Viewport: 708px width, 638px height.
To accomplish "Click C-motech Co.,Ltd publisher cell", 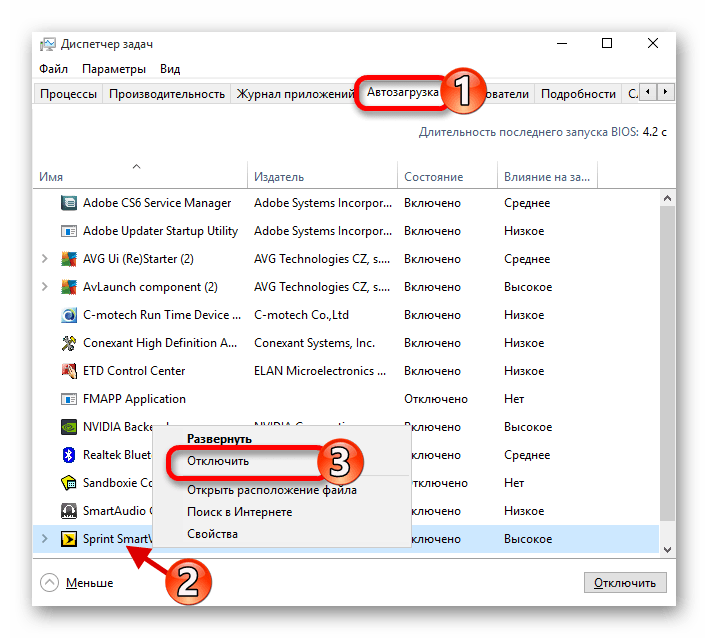I will (x=301, y=315).
